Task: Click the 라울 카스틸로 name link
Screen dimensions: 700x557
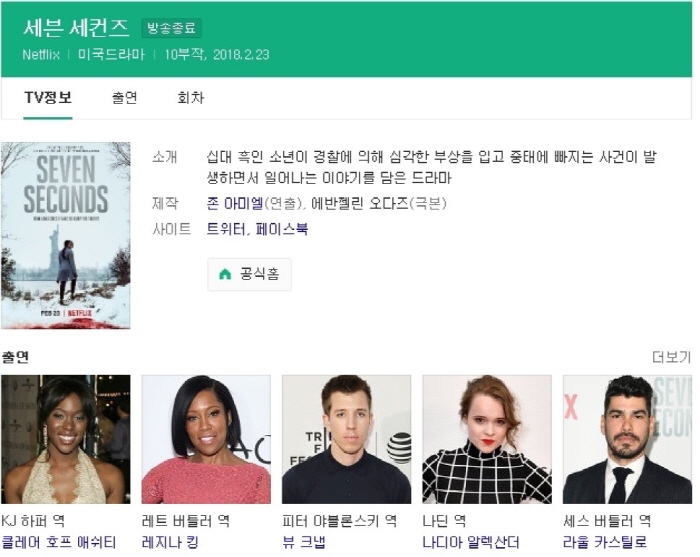Action: (x=604, y=542)
